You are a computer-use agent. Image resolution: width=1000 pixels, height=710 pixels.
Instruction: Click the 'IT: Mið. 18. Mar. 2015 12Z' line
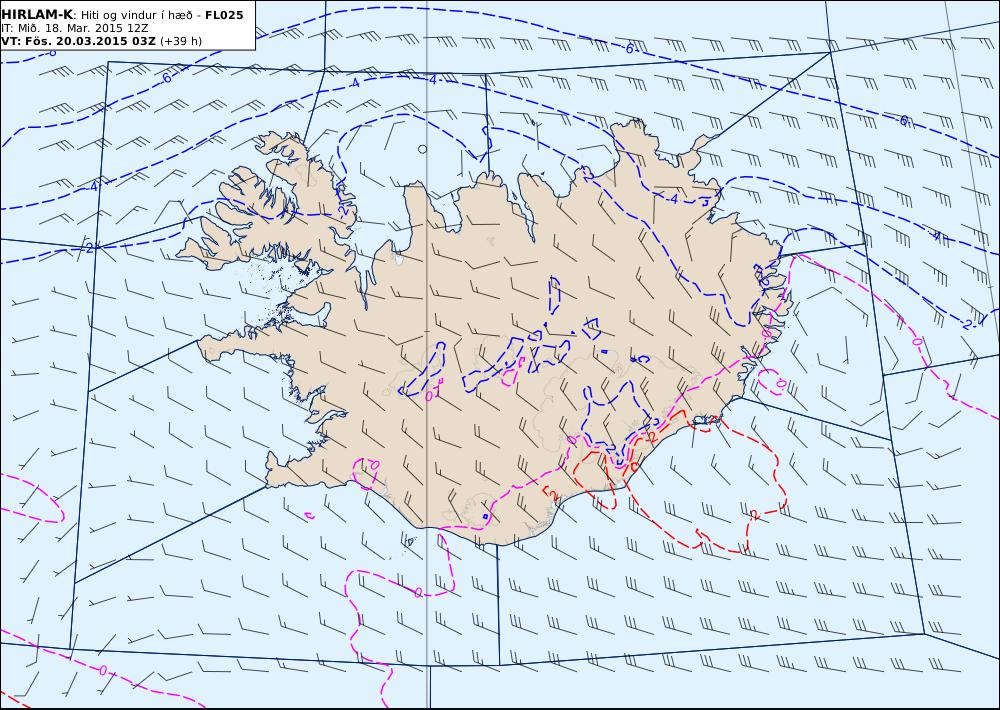point(75,28)
